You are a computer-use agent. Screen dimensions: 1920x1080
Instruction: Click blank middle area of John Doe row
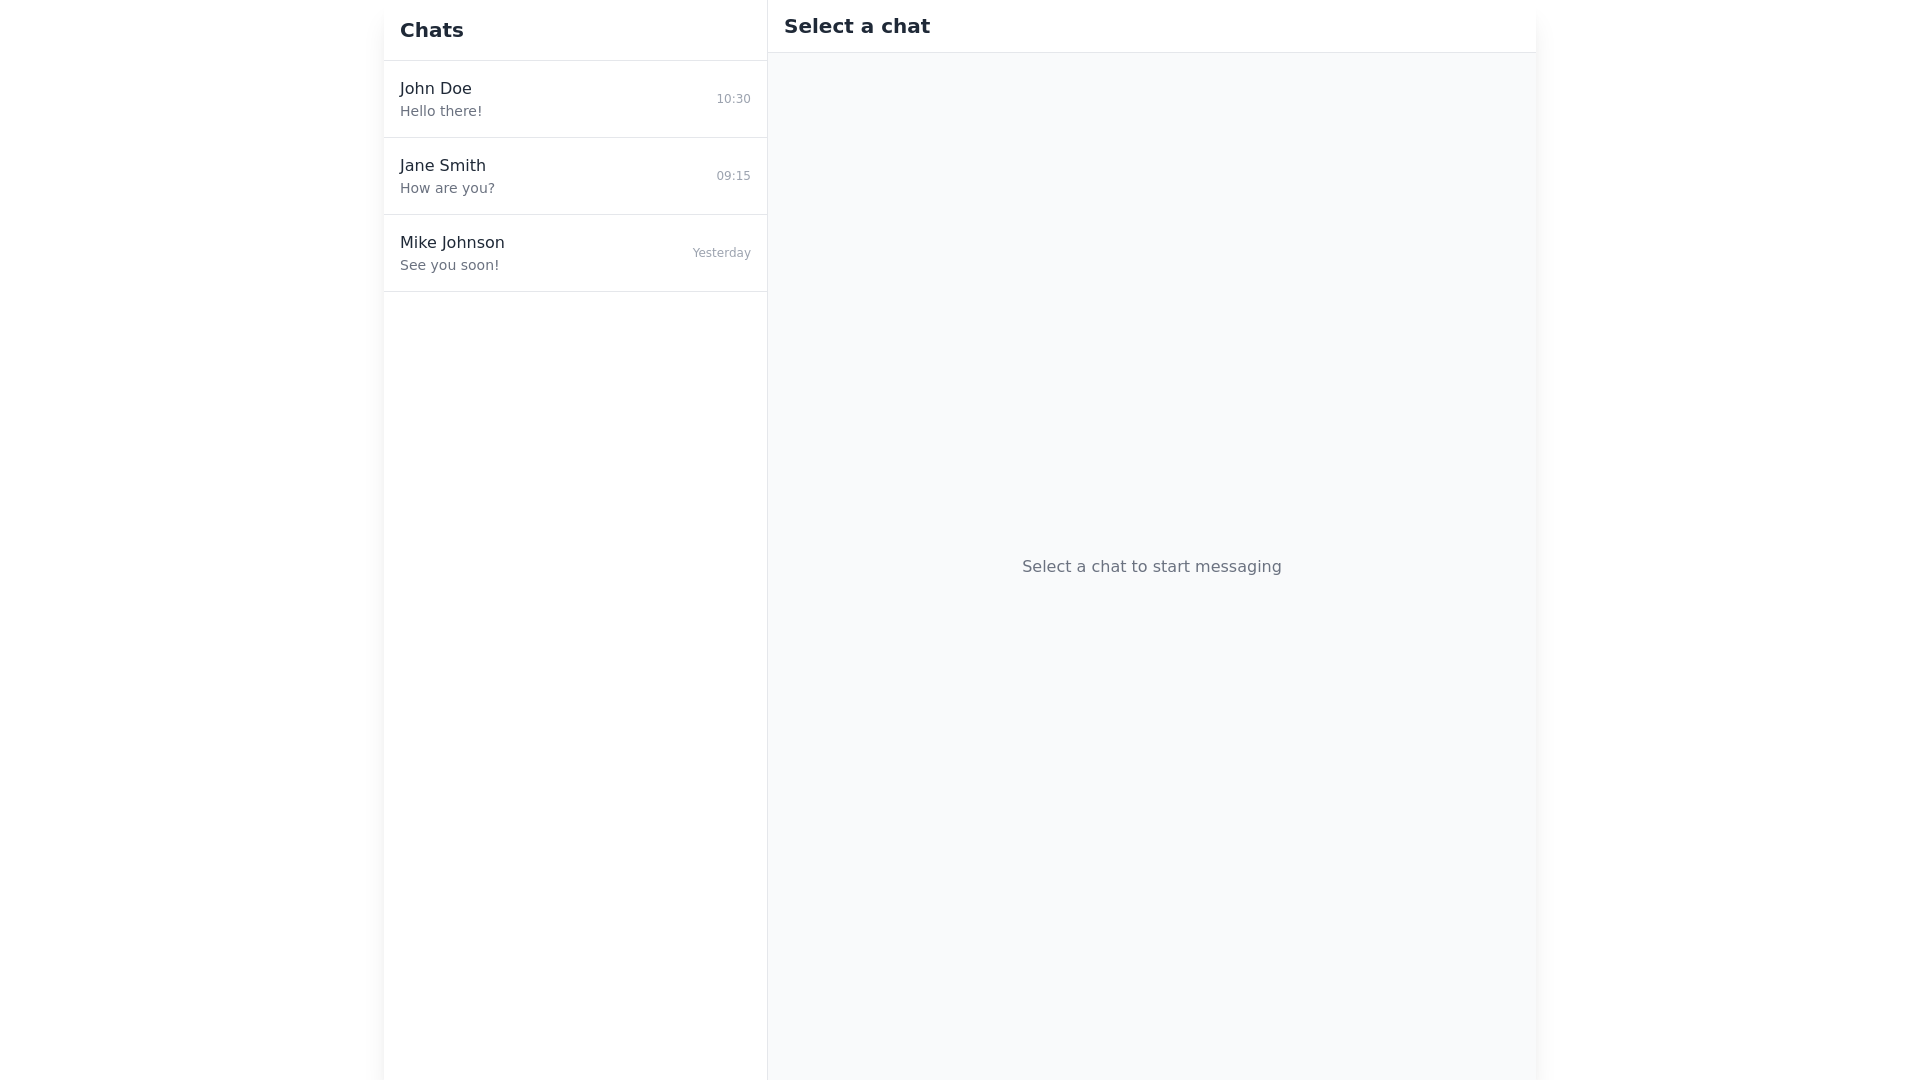(600, 99)
